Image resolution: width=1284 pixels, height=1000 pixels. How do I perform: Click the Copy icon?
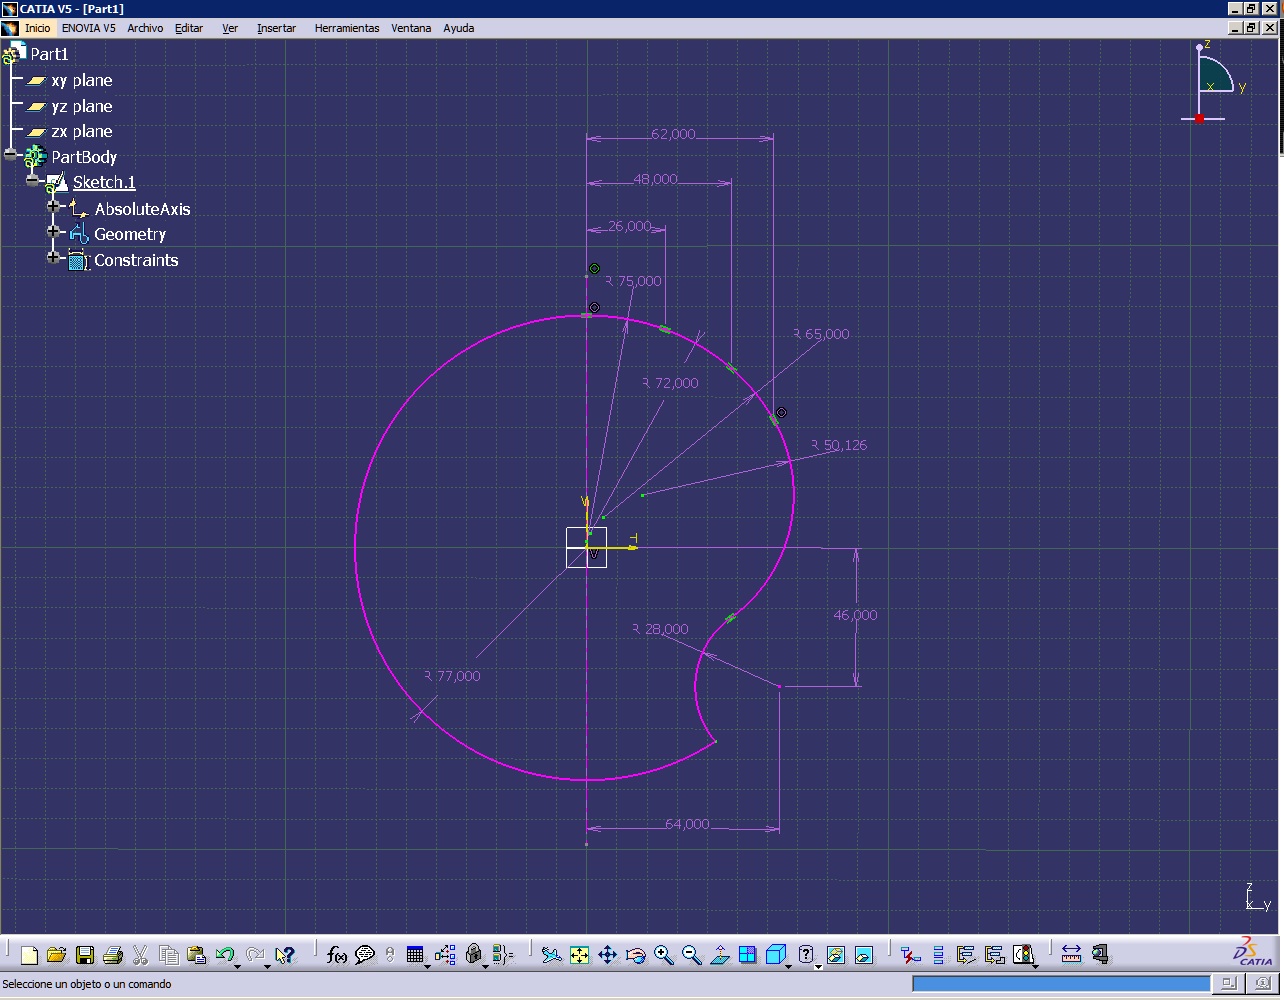pos(169,955)
